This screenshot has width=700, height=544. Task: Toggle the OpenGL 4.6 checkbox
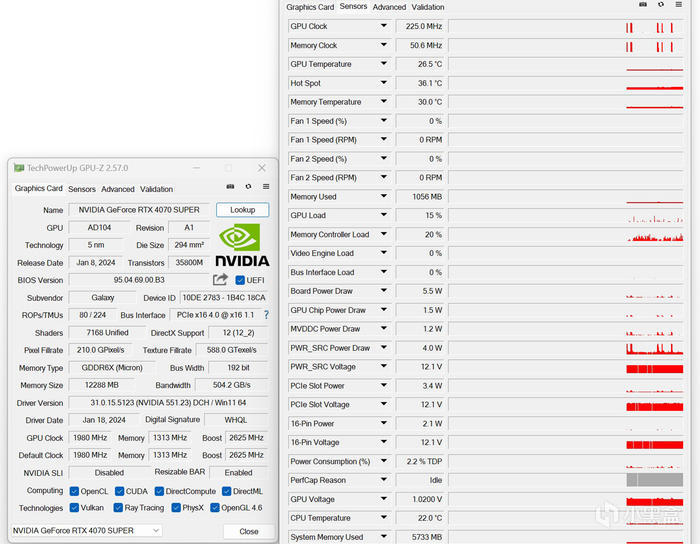[215, 508]
